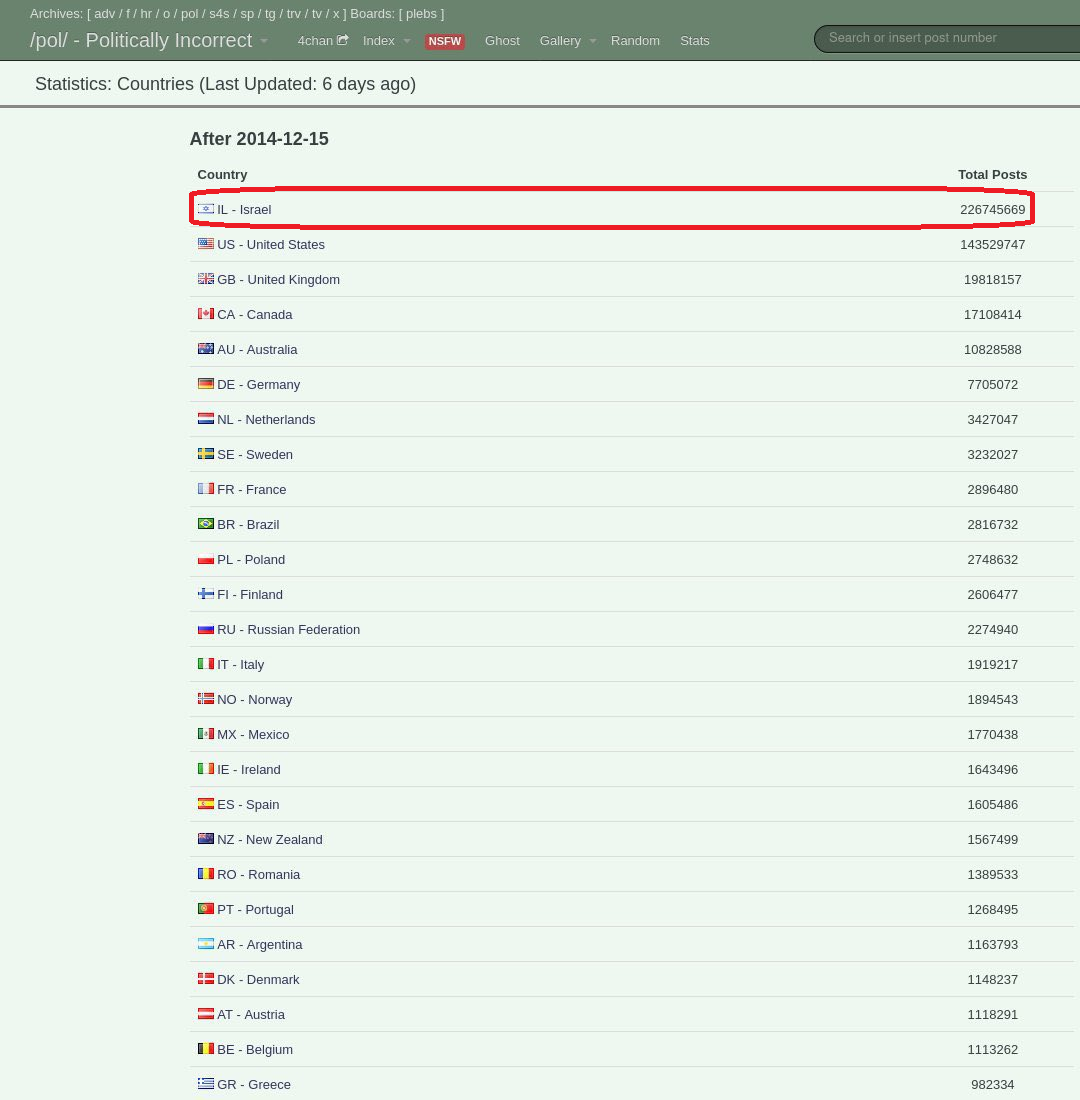Click the United Kingdom flag icon
1080x1100 pixels.
coord(206,279)
